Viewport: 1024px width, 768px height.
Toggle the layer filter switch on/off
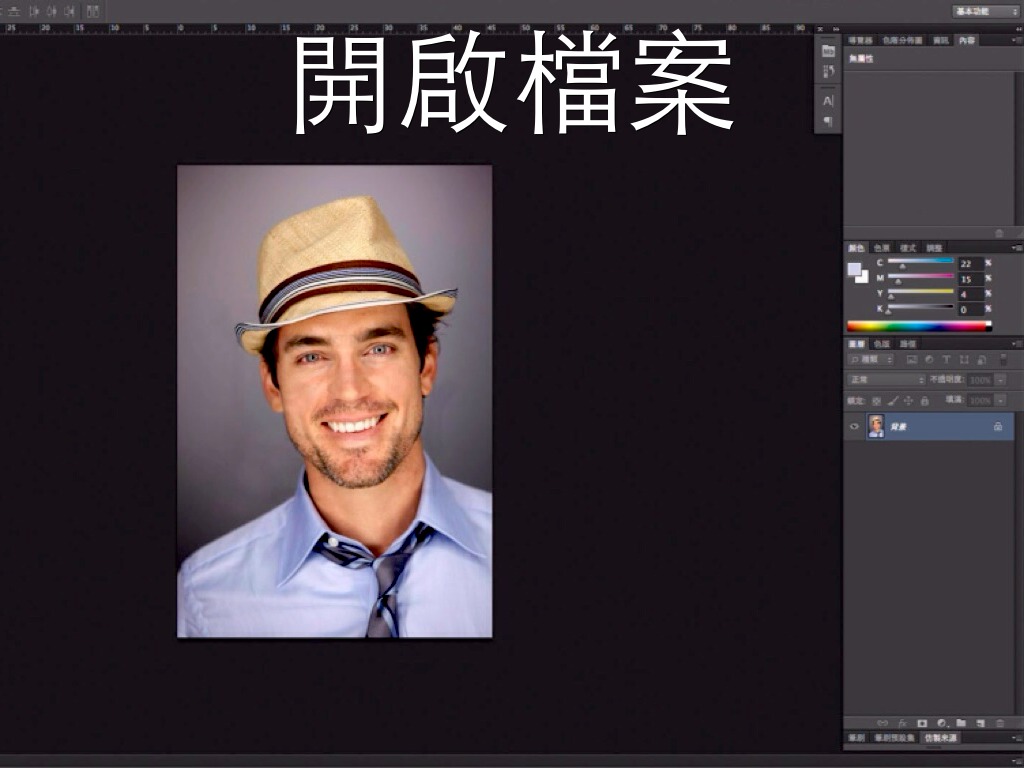(1003, 358)
